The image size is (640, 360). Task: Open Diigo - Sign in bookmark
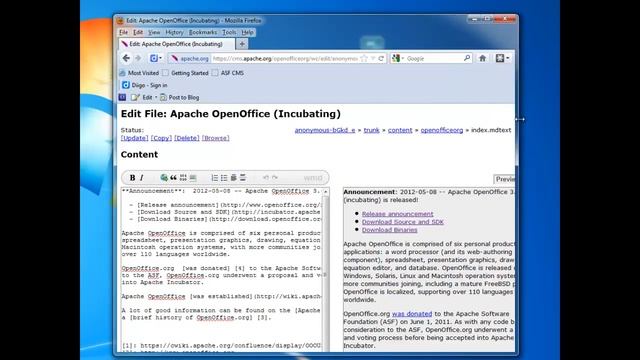pos(144,85)
